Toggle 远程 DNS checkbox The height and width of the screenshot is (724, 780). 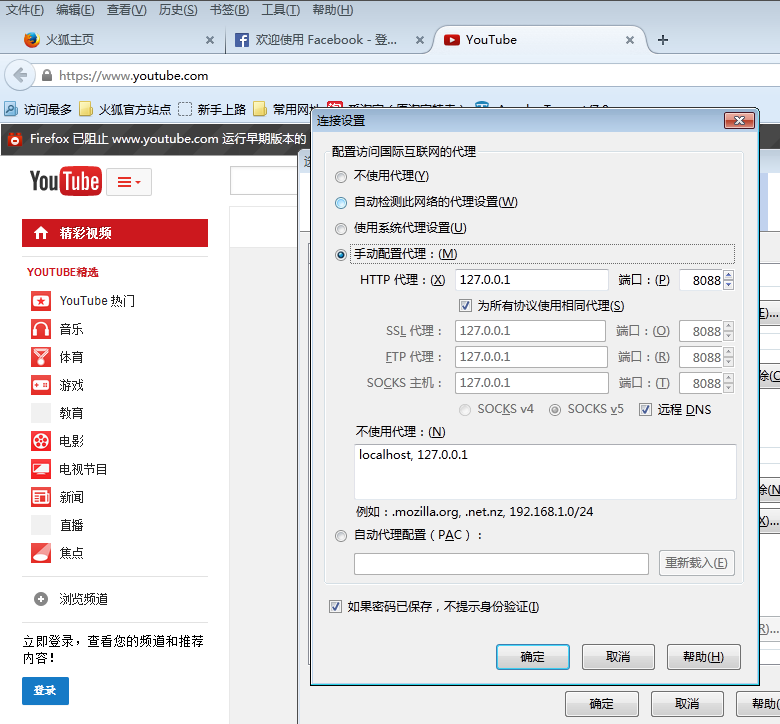[x=645, y=410]
